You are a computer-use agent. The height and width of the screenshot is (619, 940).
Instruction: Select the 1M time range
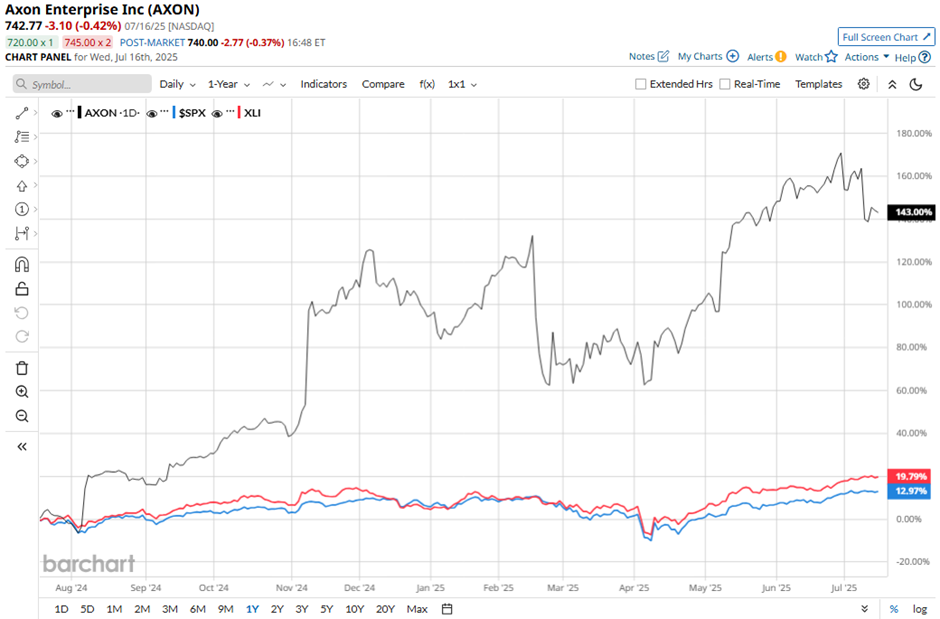(114, 609)
